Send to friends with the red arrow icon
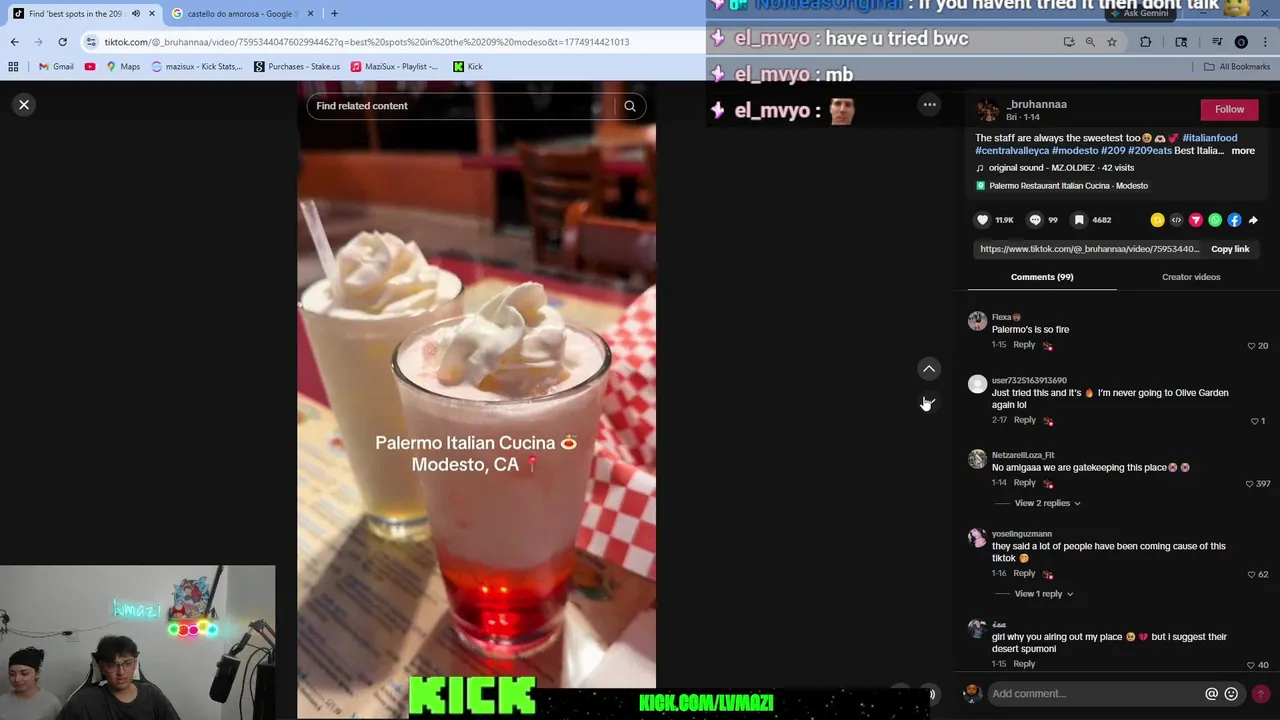Viewport: 1280px width, 720px height. coord(1195,220)
